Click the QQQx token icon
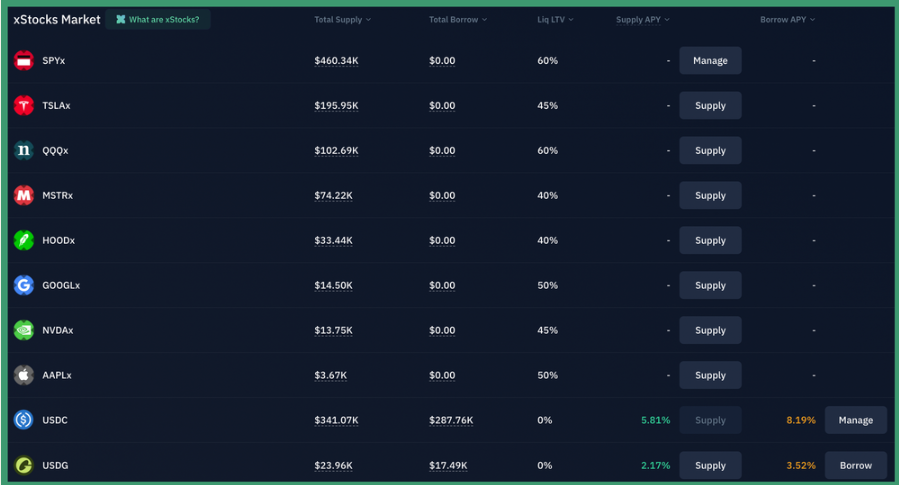This screenshot has width=899, height=485. pos(24,151)
